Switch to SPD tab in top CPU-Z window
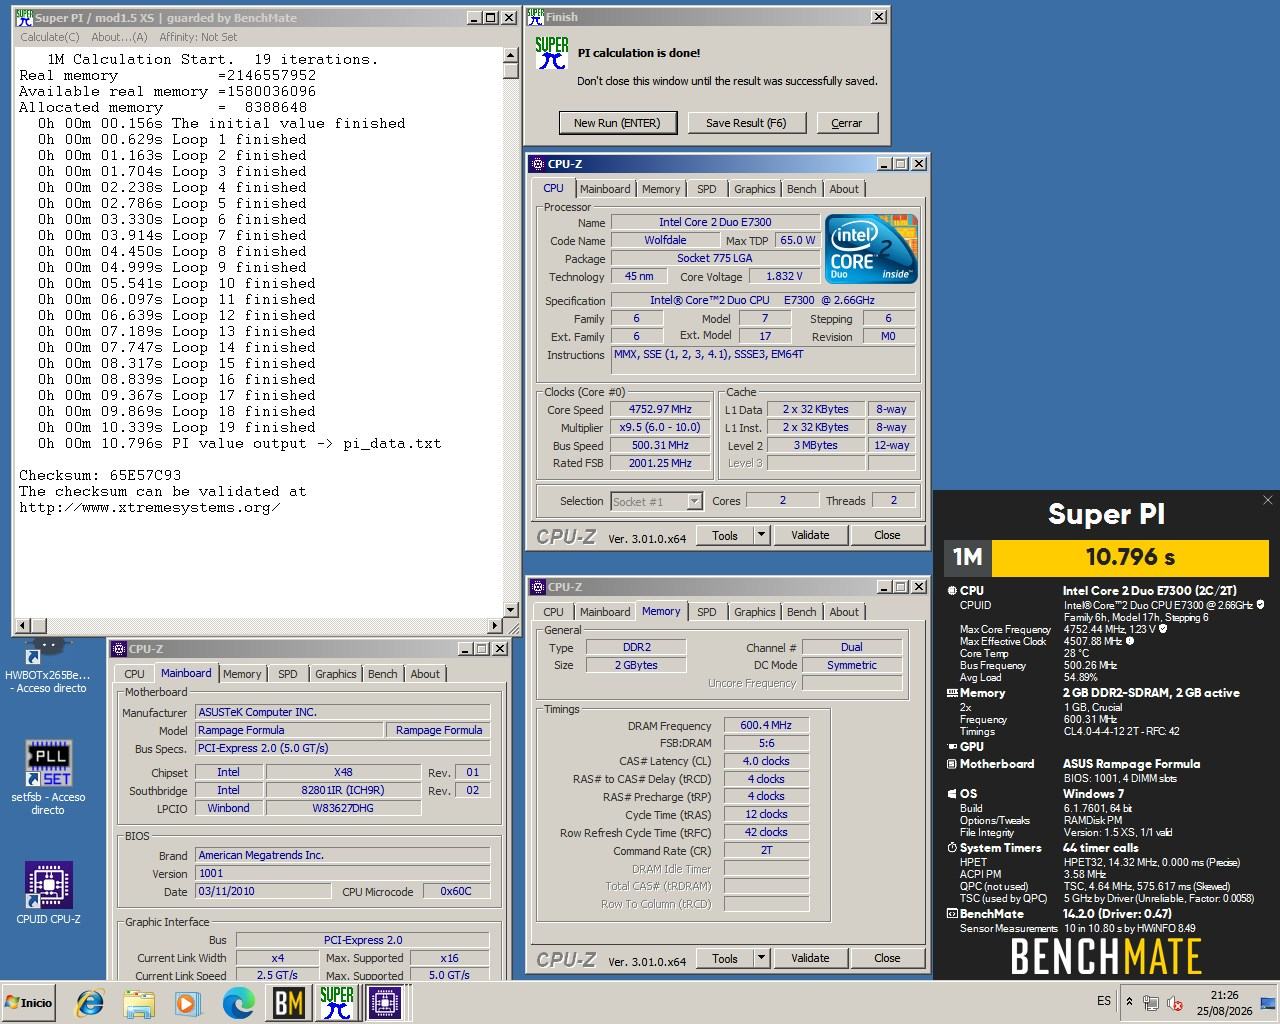This screenshot has height=1024, width=1280. (x=707, y=189)
